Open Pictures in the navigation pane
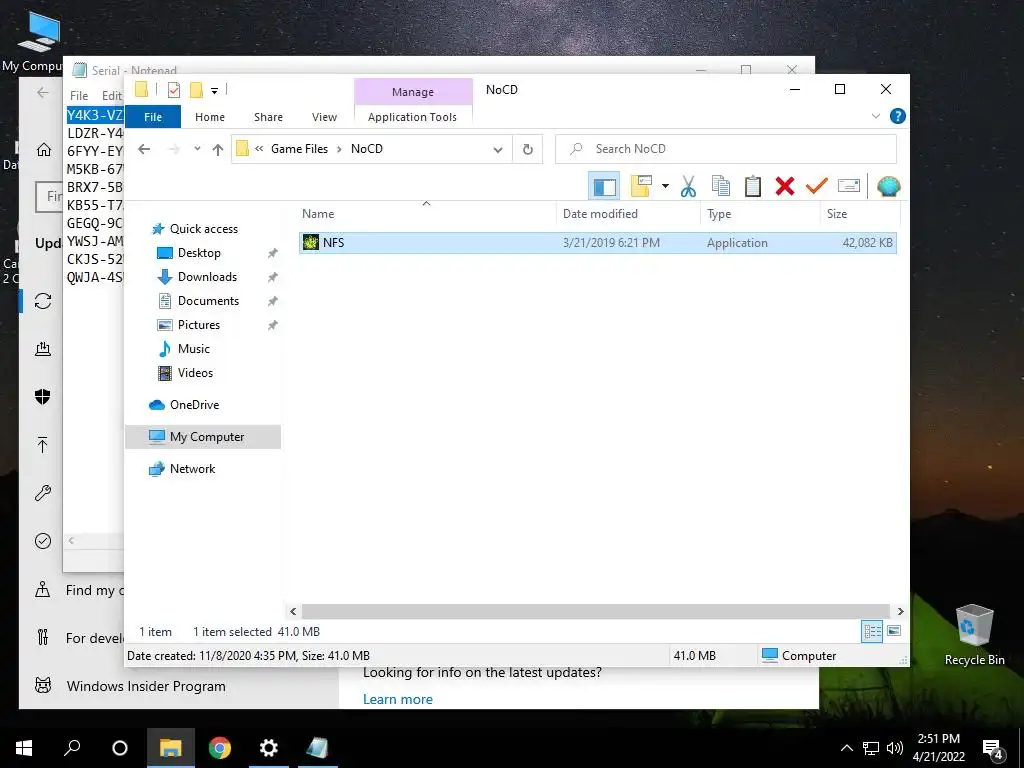 coord(199,325)
